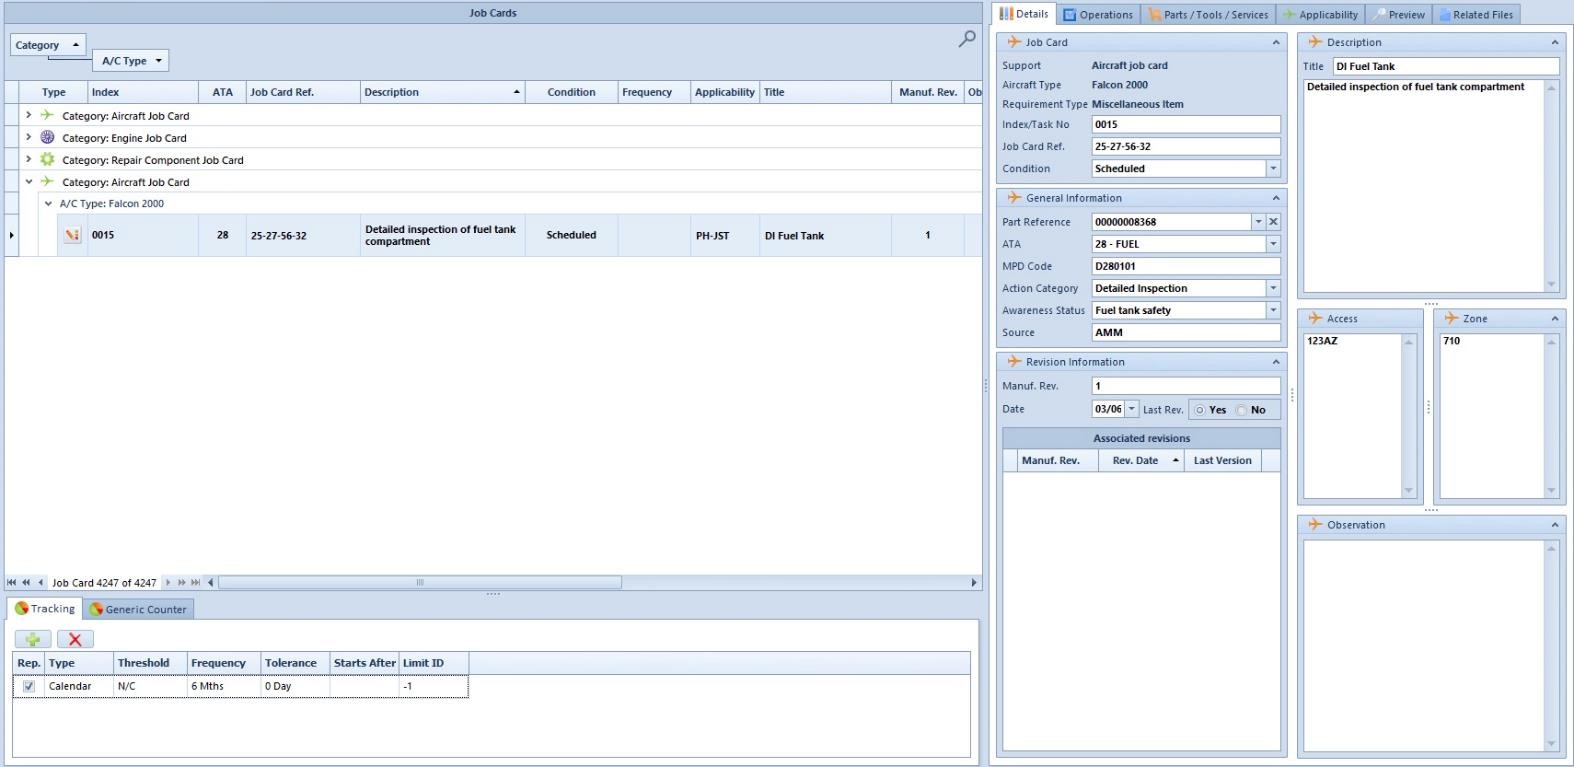The image size is (1574, 767).
Task: Click the Repair Component Job Card gear icon
Action: click(x=47, y=159)
